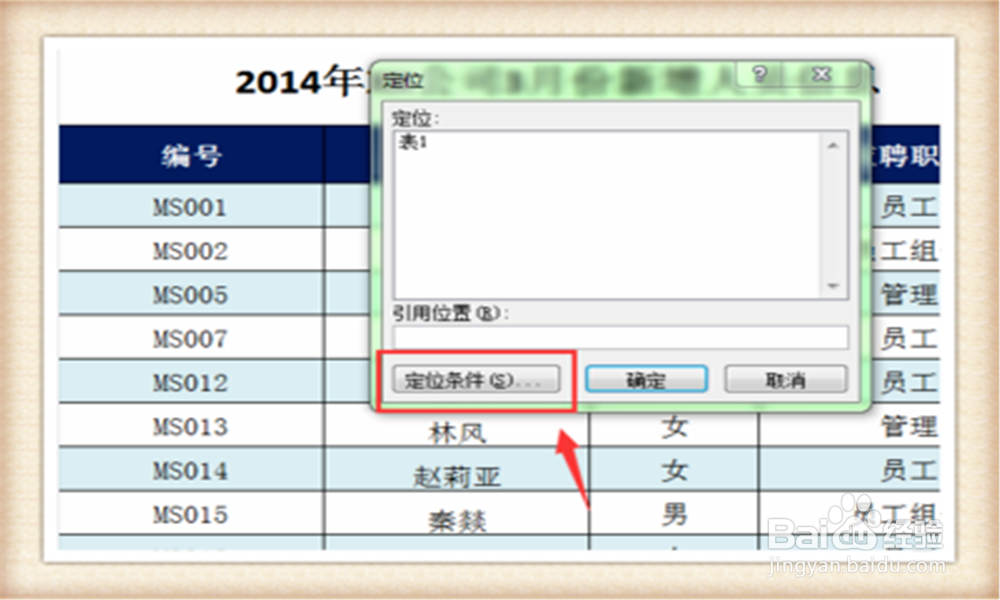Click into the 引用位置(R) input field

tap(621, 337)
